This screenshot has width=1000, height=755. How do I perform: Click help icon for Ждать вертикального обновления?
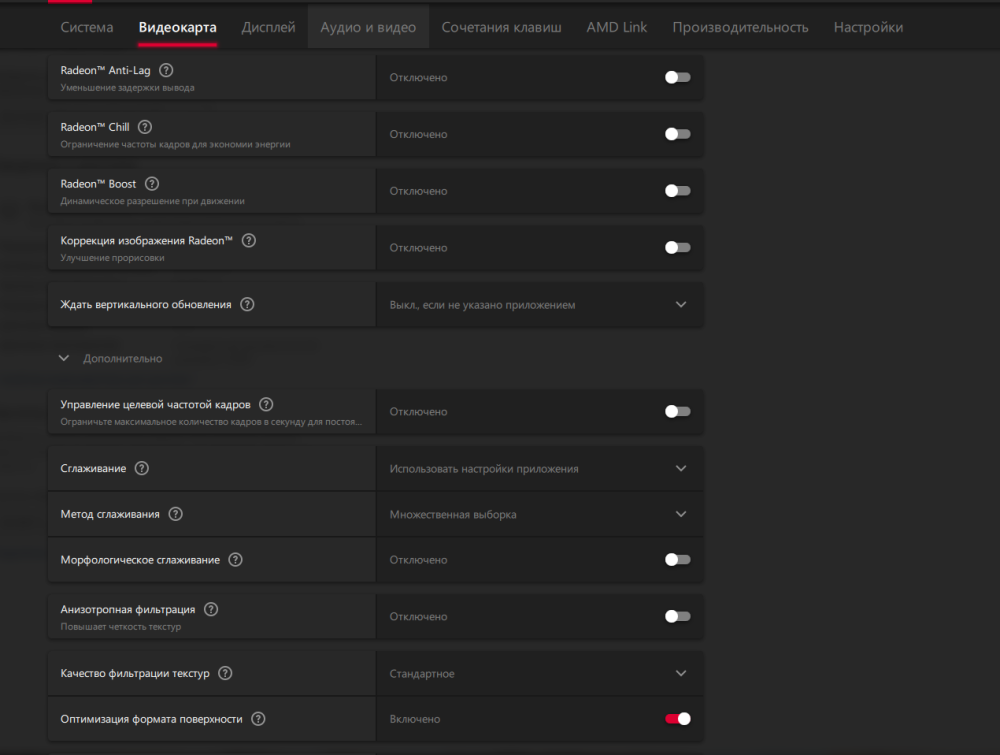(x=247, y=304)
